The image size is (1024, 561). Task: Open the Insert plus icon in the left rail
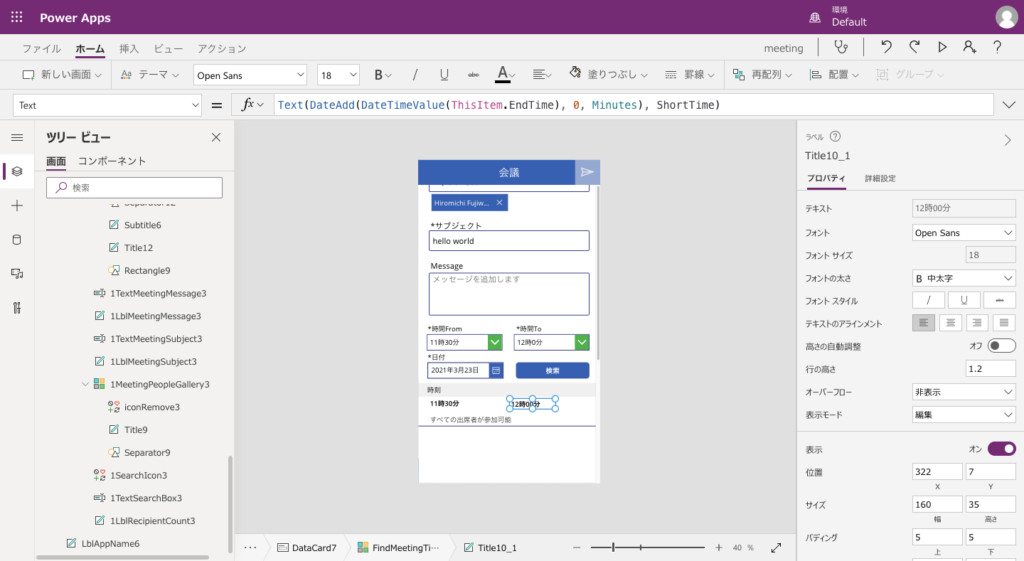[17, 206]
